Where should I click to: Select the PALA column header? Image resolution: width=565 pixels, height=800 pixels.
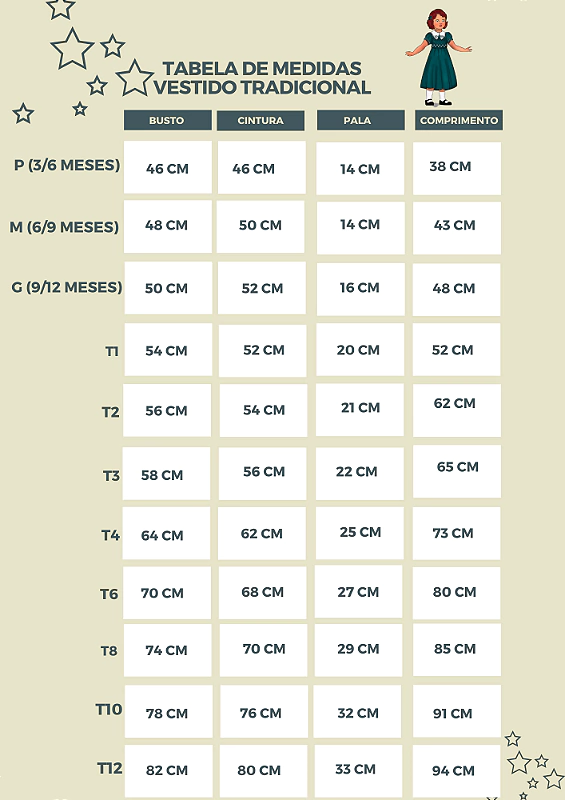coord(361,120)
